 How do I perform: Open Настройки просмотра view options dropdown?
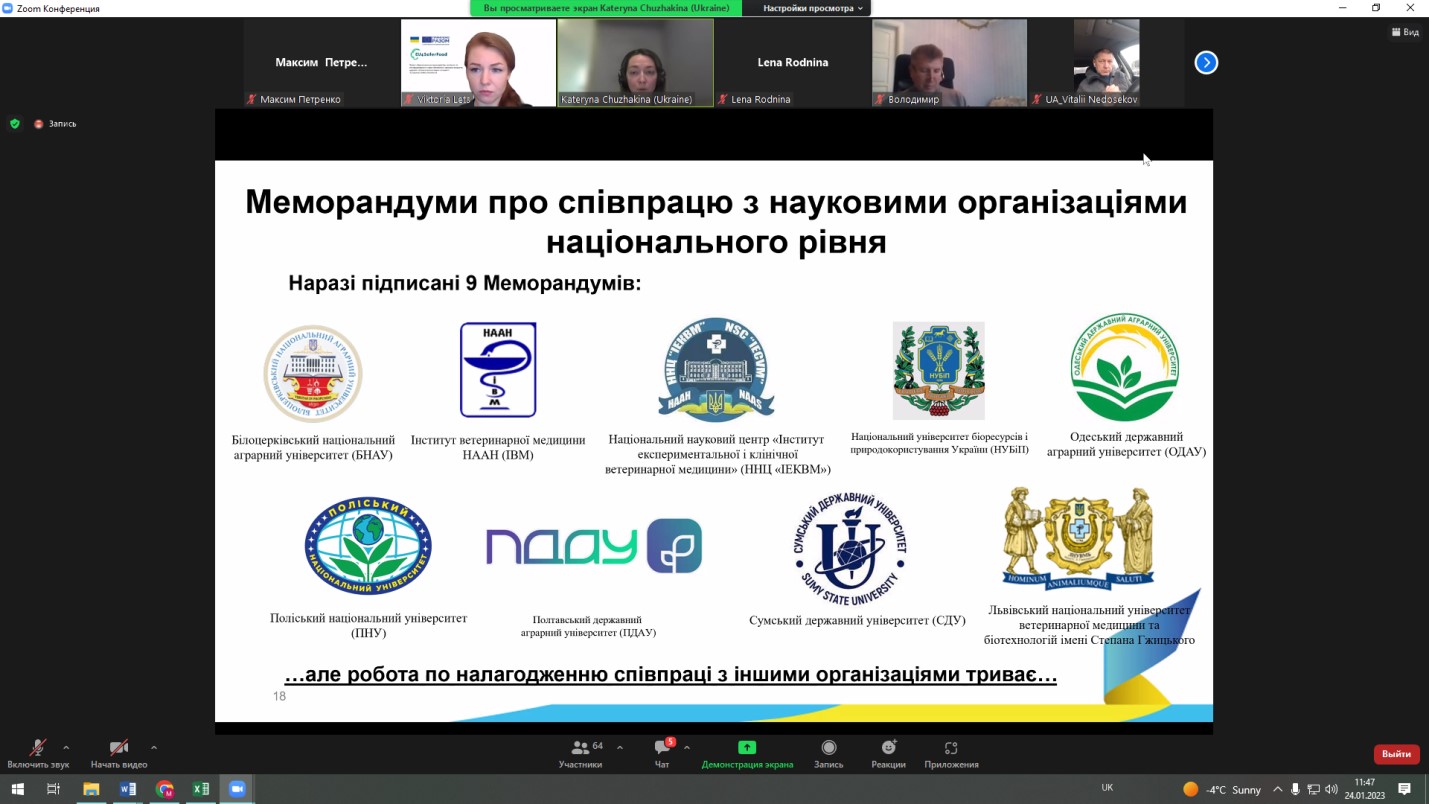(813, 8)
